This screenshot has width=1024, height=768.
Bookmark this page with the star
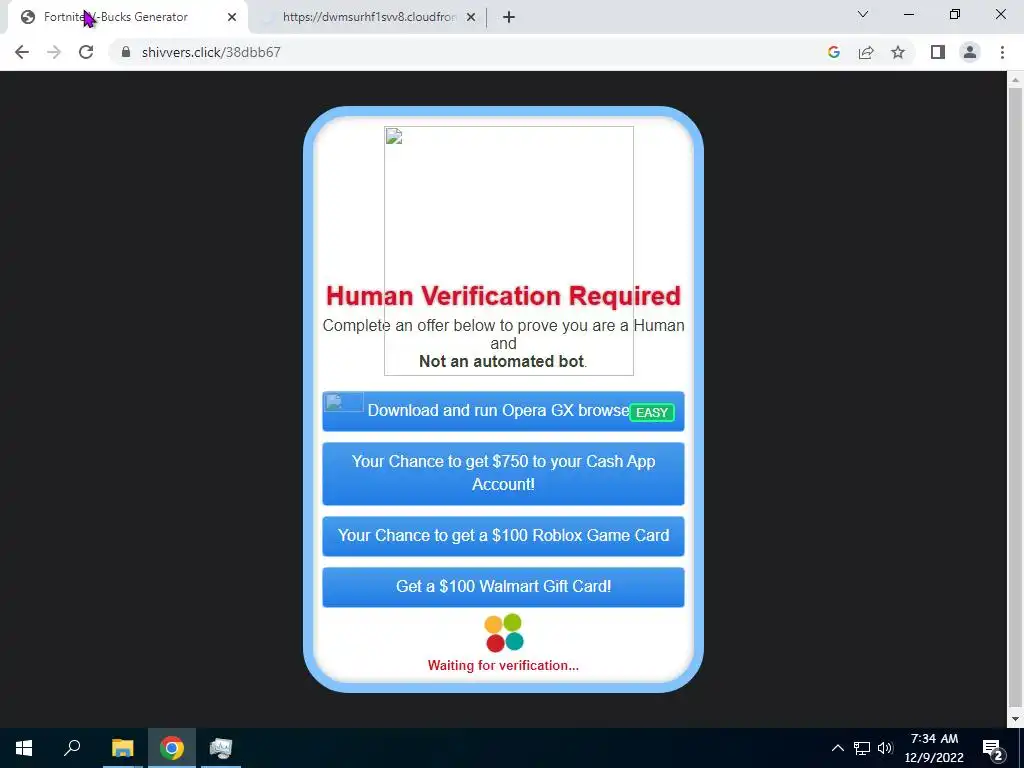898,52
